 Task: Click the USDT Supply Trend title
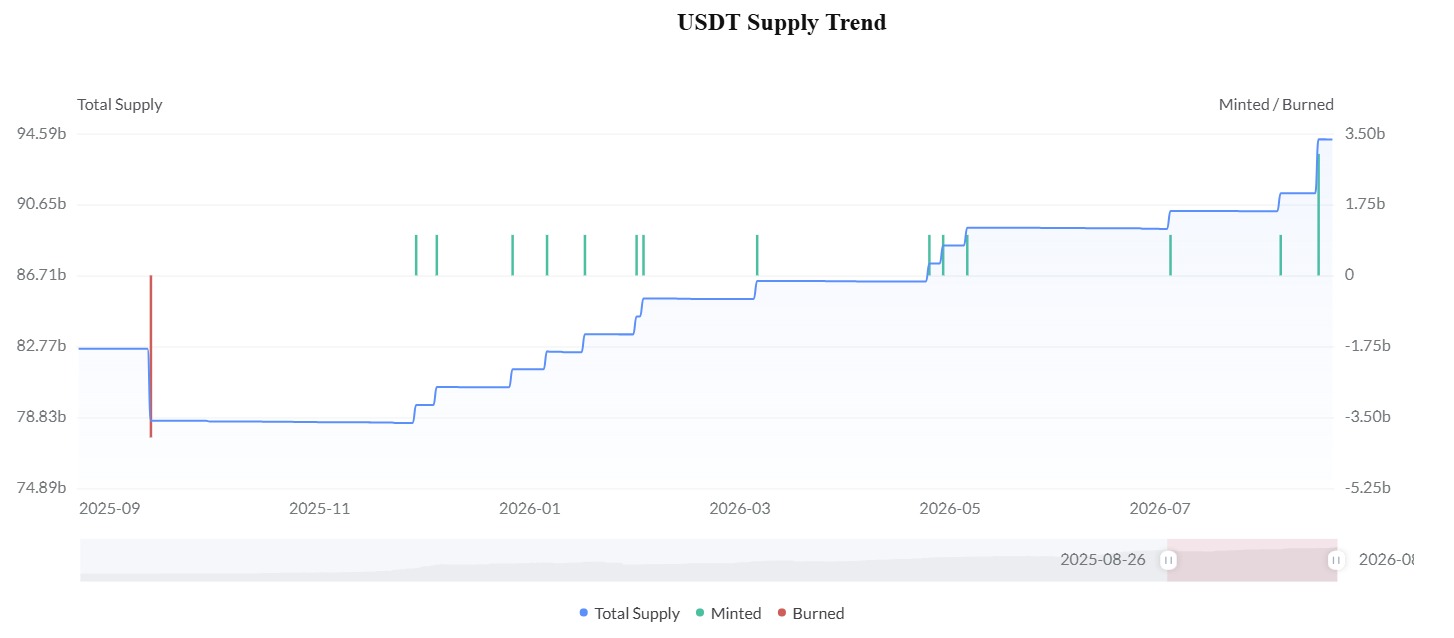coord(782,22)
